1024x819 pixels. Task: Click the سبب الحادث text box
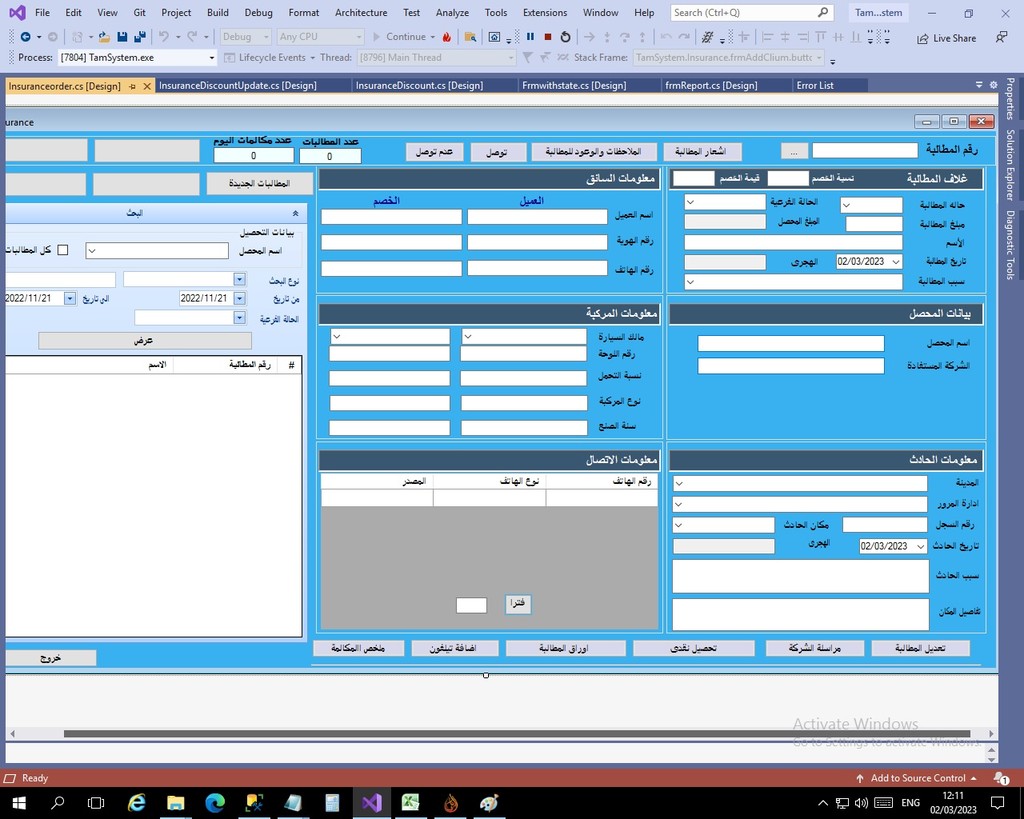coord(801,577)
